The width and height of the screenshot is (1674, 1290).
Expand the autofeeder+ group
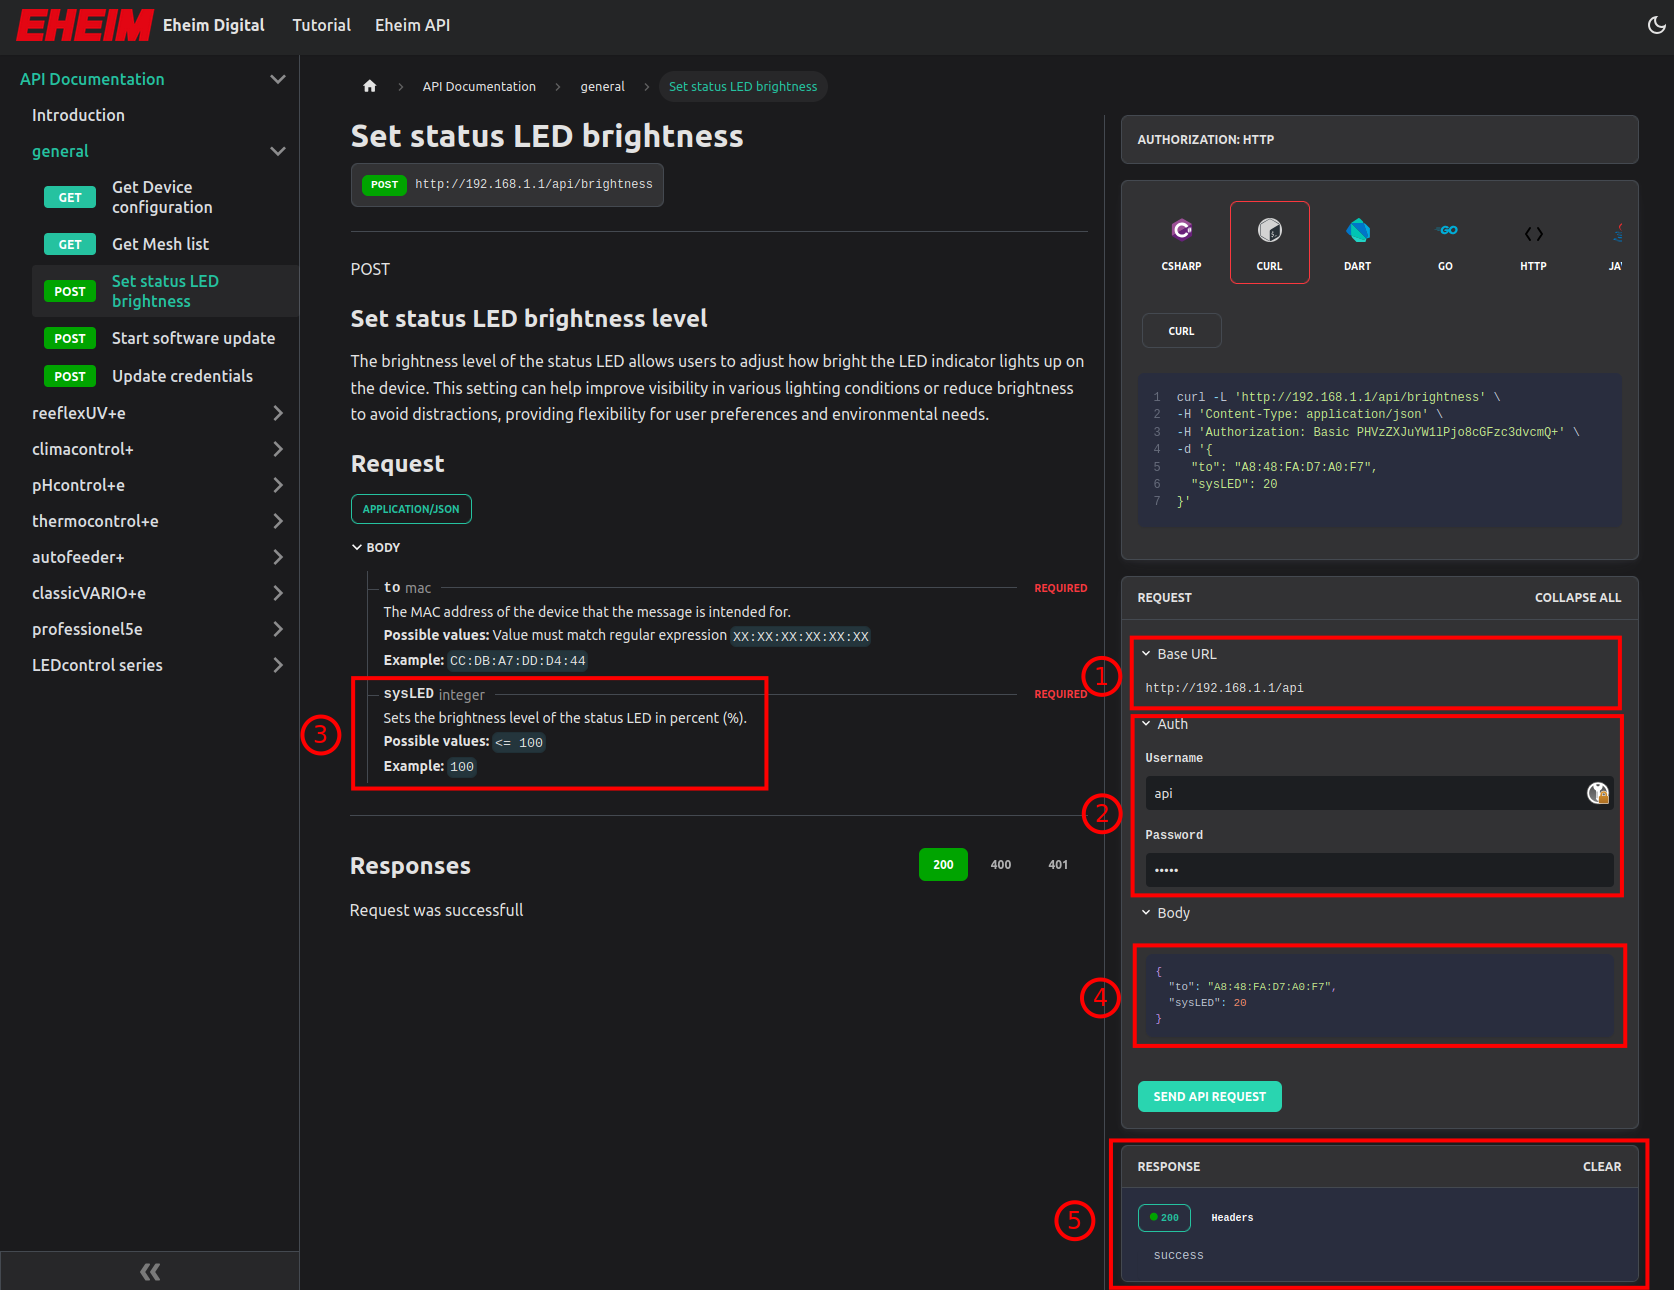278,557
